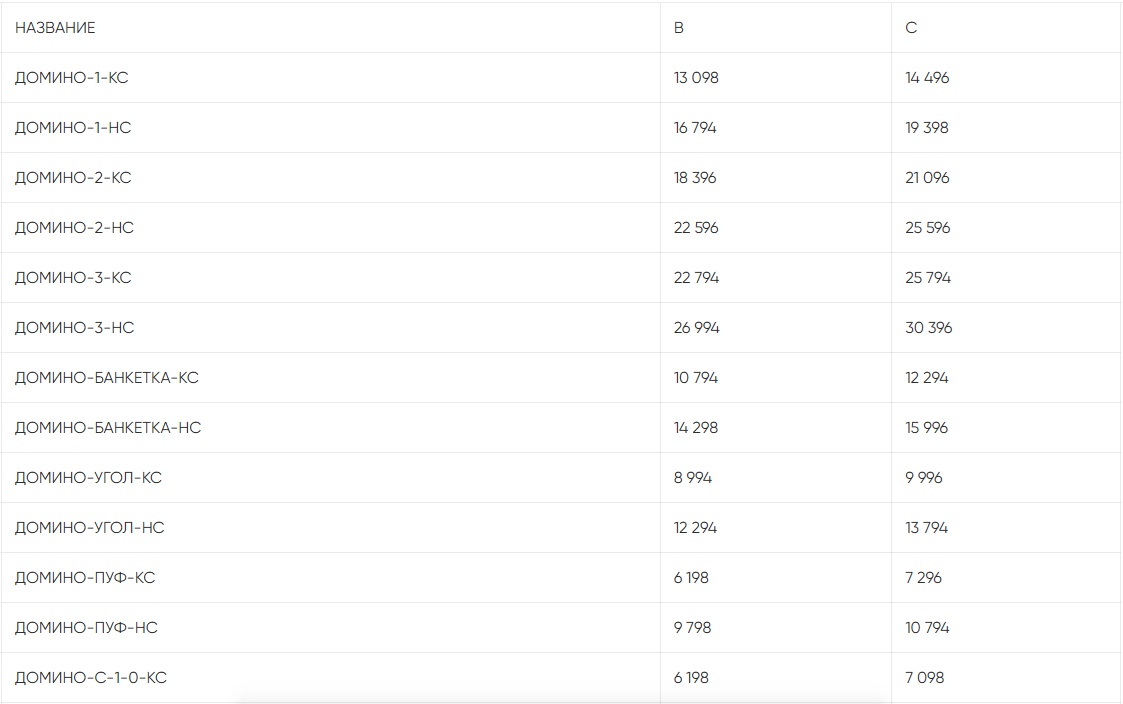1123x704 pixels.
Task: Click the ДОМИНО-2-КС product name
Action: pos(73,178)
